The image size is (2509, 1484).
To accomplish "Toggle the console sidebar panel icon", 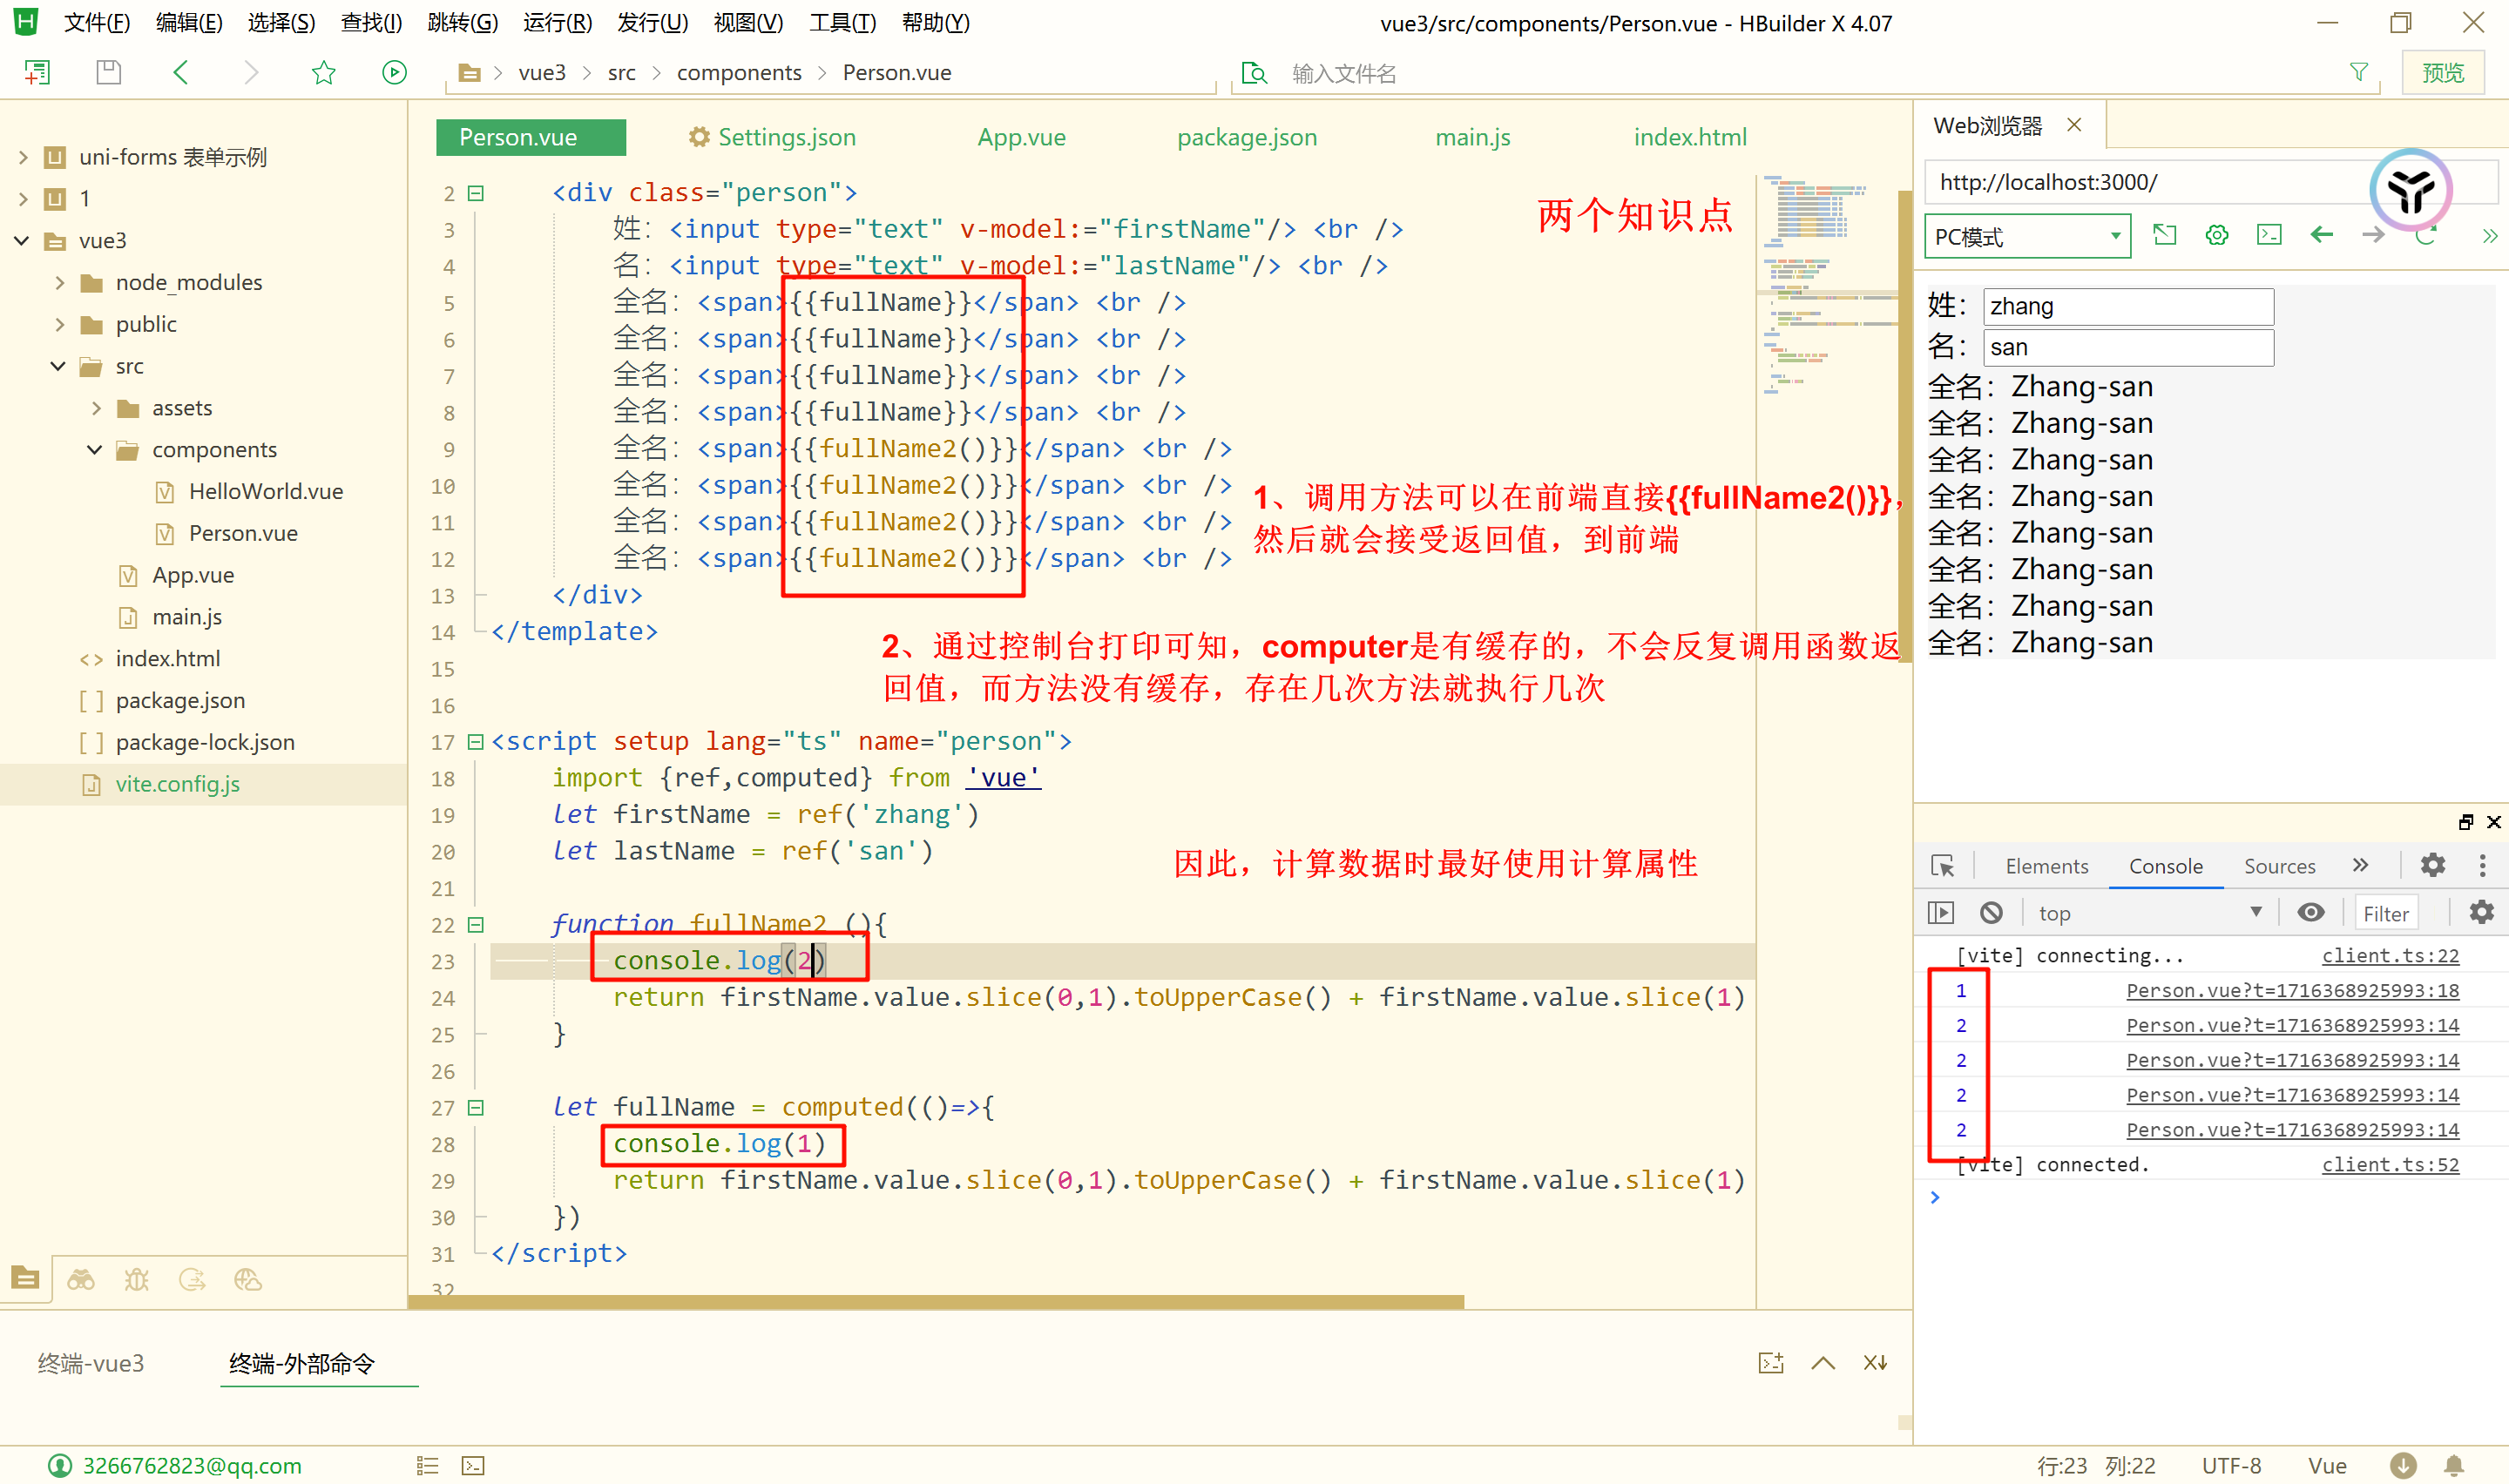I will click(1940, 912).
